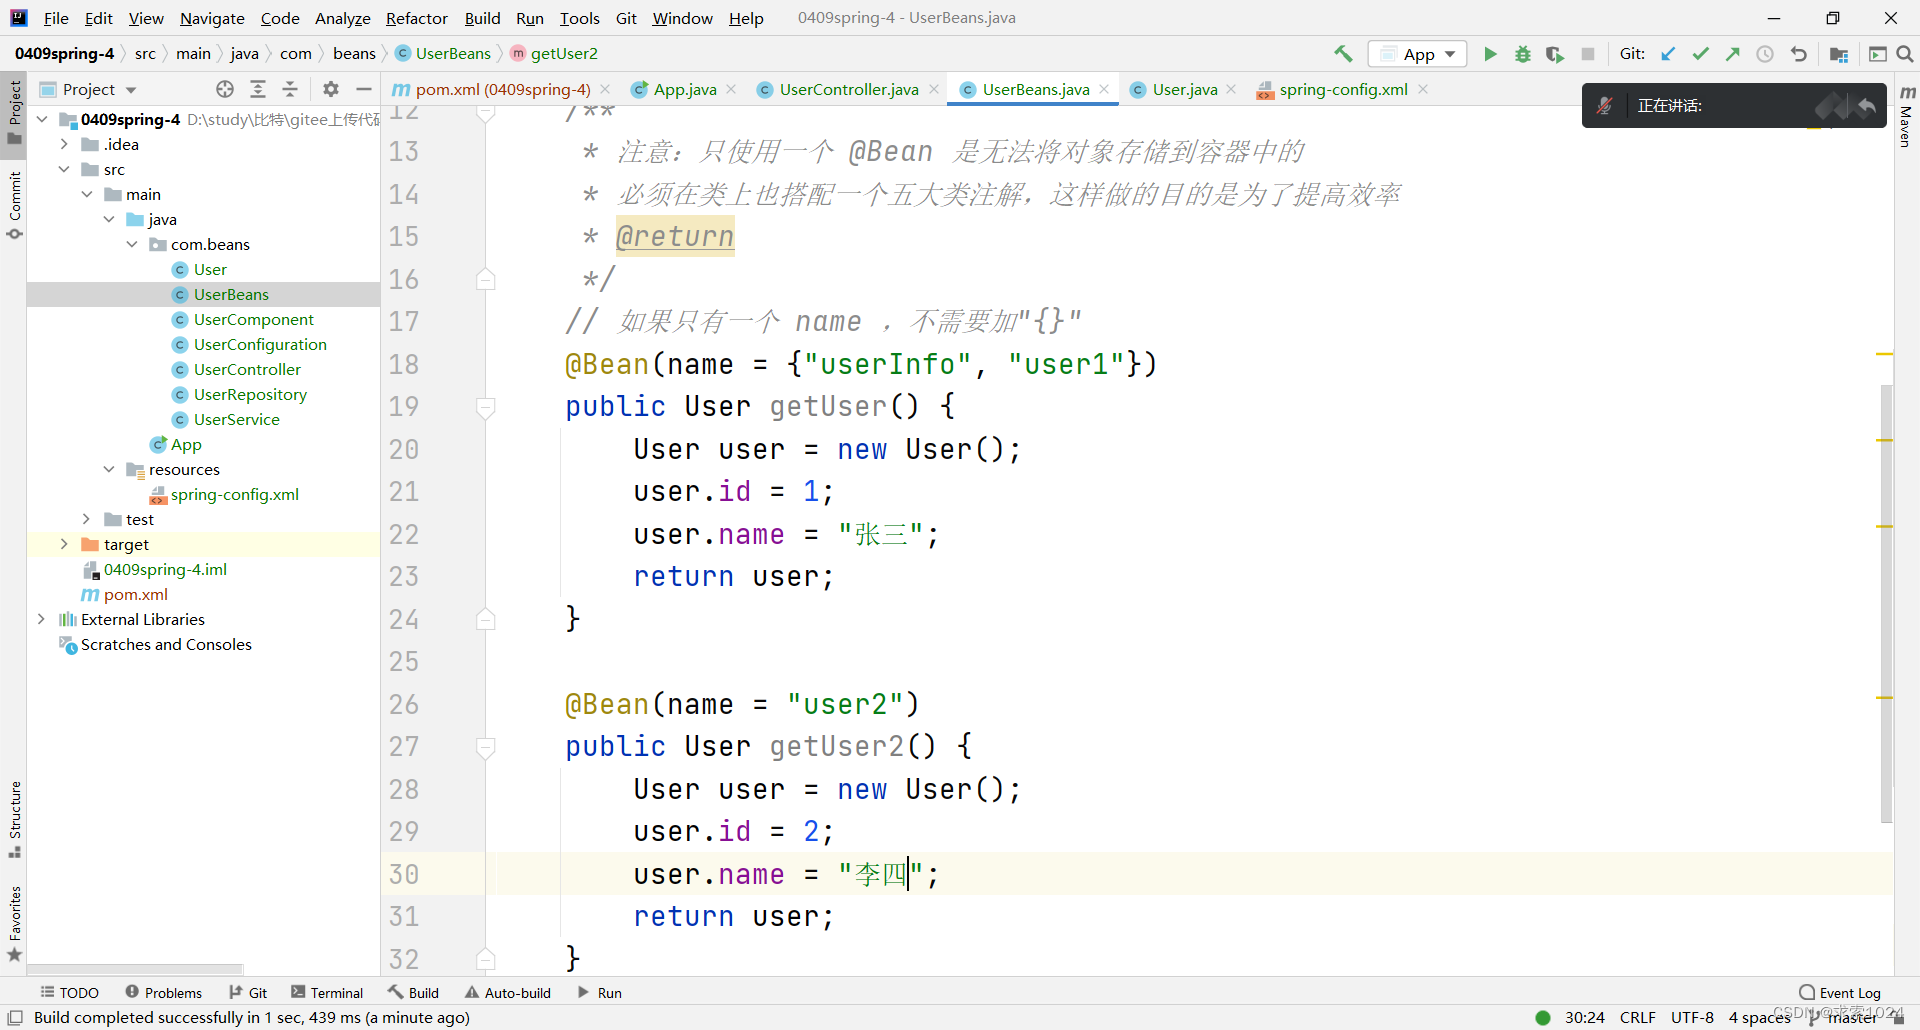Click the UTF-8 encoding indicator
The image size is (1920, 1030).
(1692, 1017)
